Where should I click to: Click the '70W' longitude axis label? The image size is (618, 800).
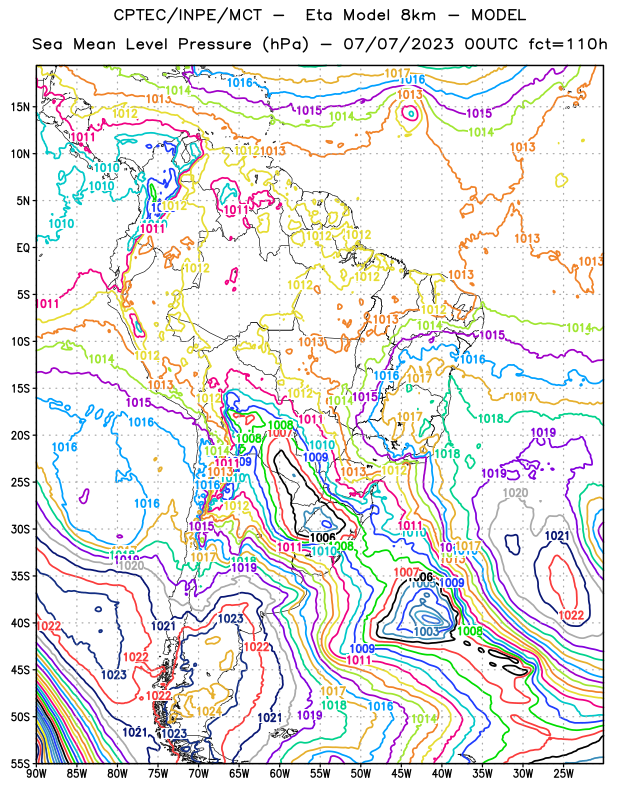pos(199,774)
